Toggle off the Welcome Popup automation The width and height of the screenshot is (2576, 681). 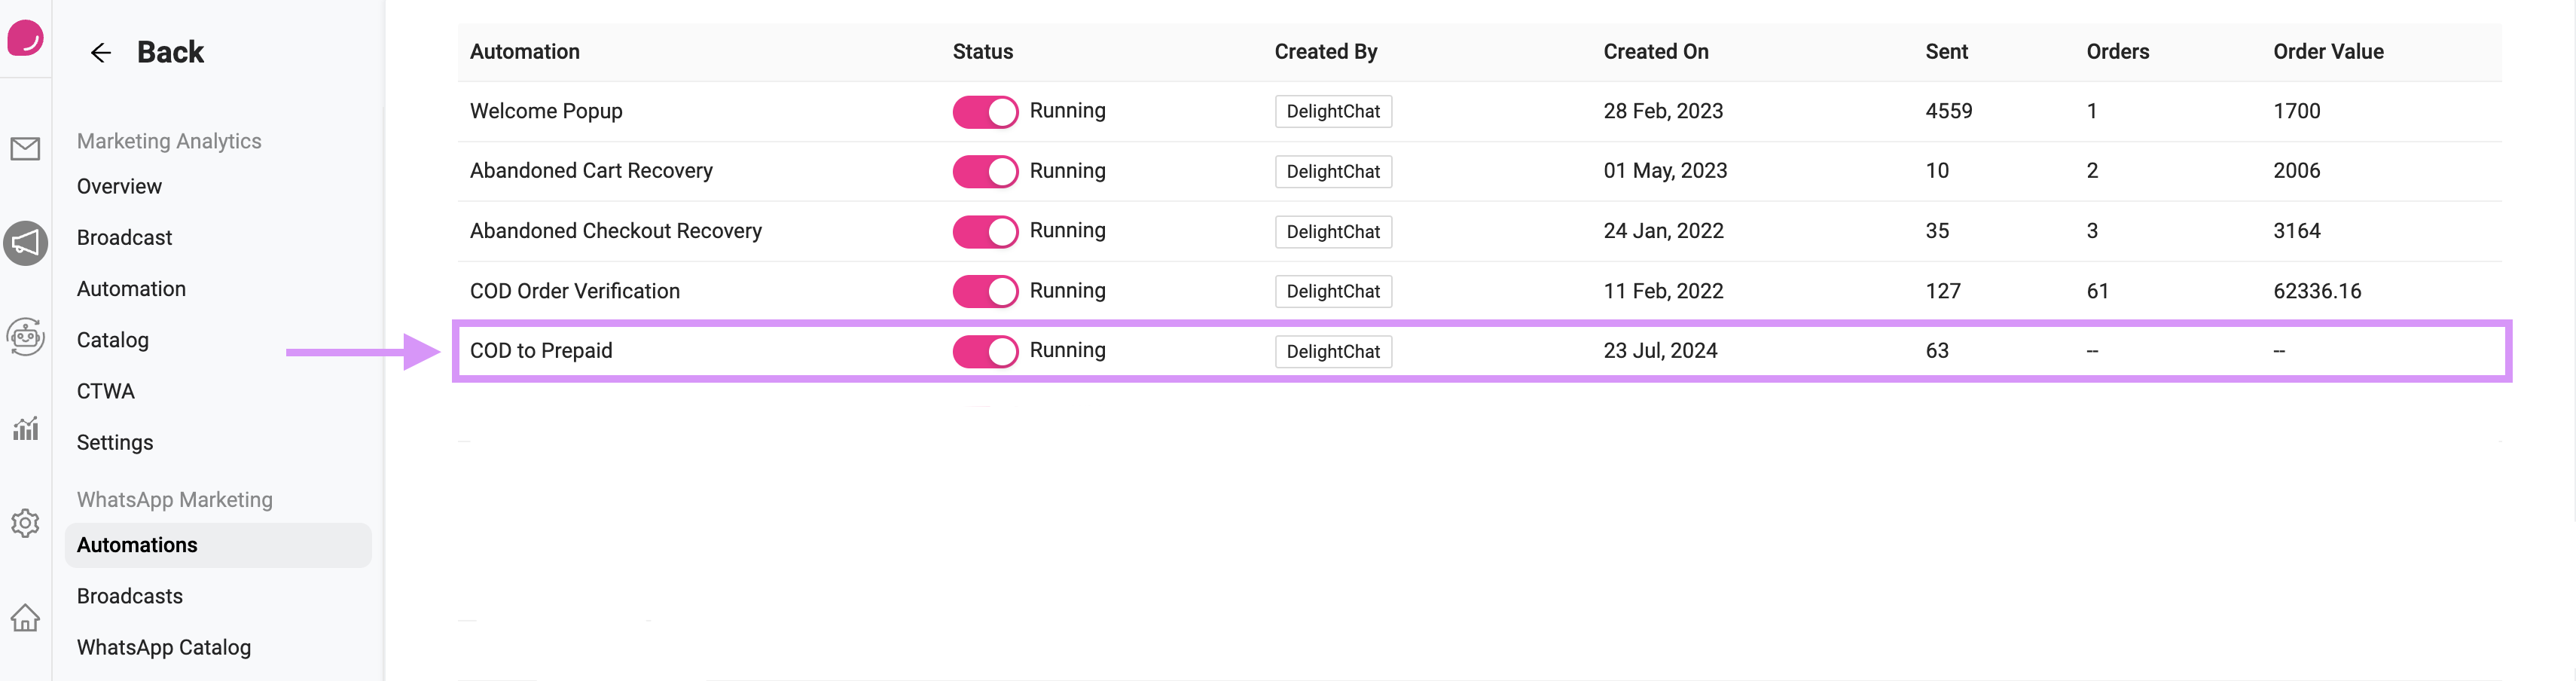pyautogui.click(x=985, y=112)
